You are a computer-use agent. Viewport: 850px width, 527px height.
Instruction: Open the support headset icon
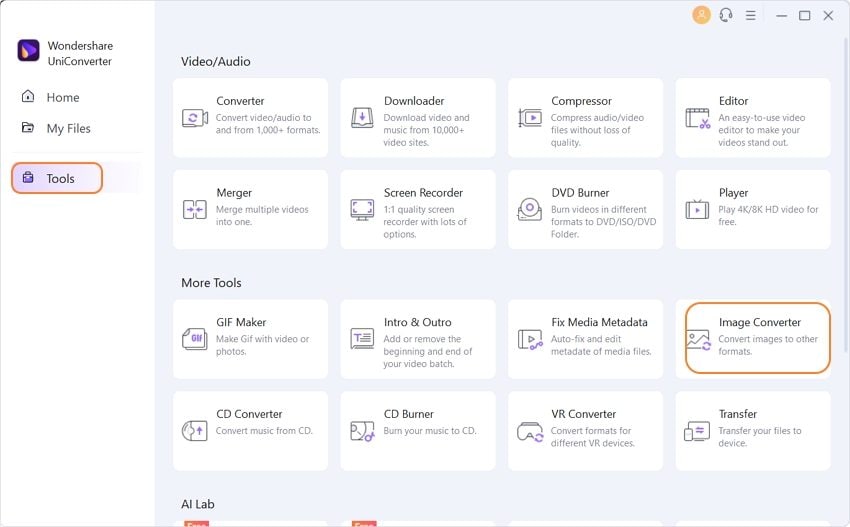click(x=726, y=15)
